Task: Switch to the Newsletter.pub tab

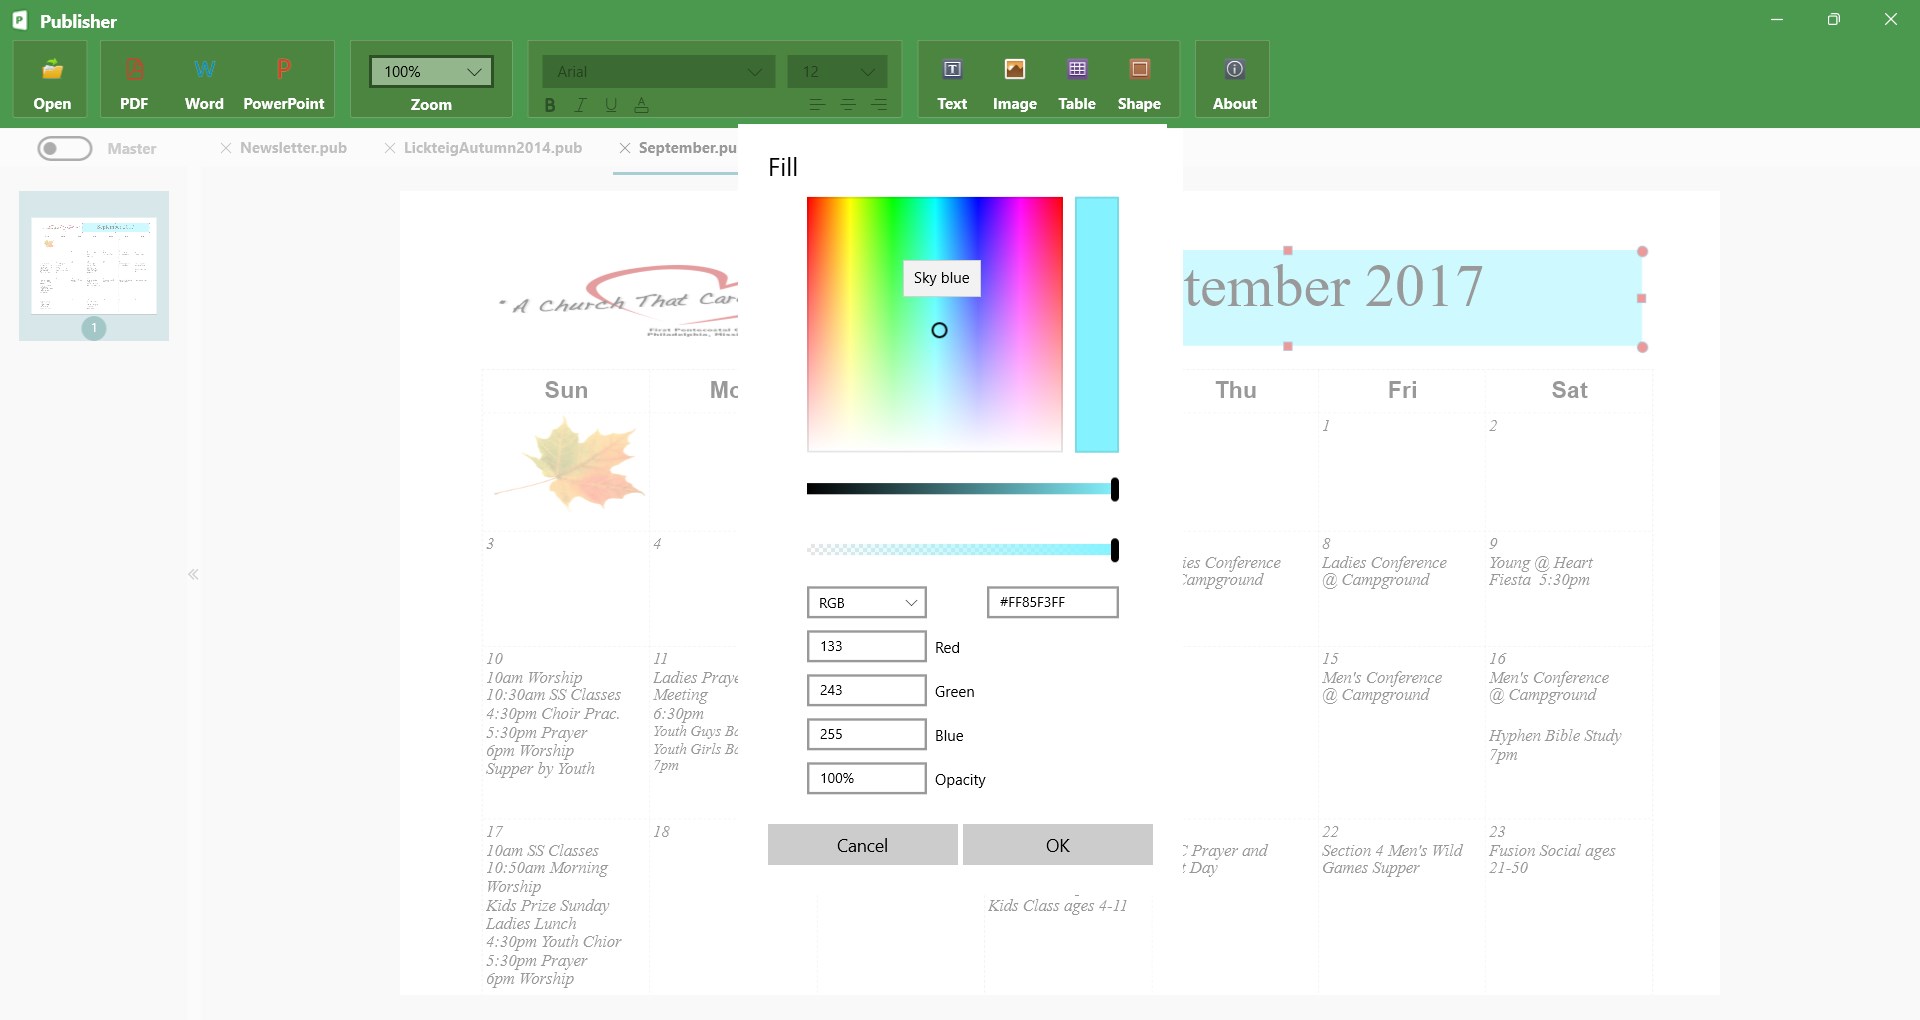Action: pos(293,147)
